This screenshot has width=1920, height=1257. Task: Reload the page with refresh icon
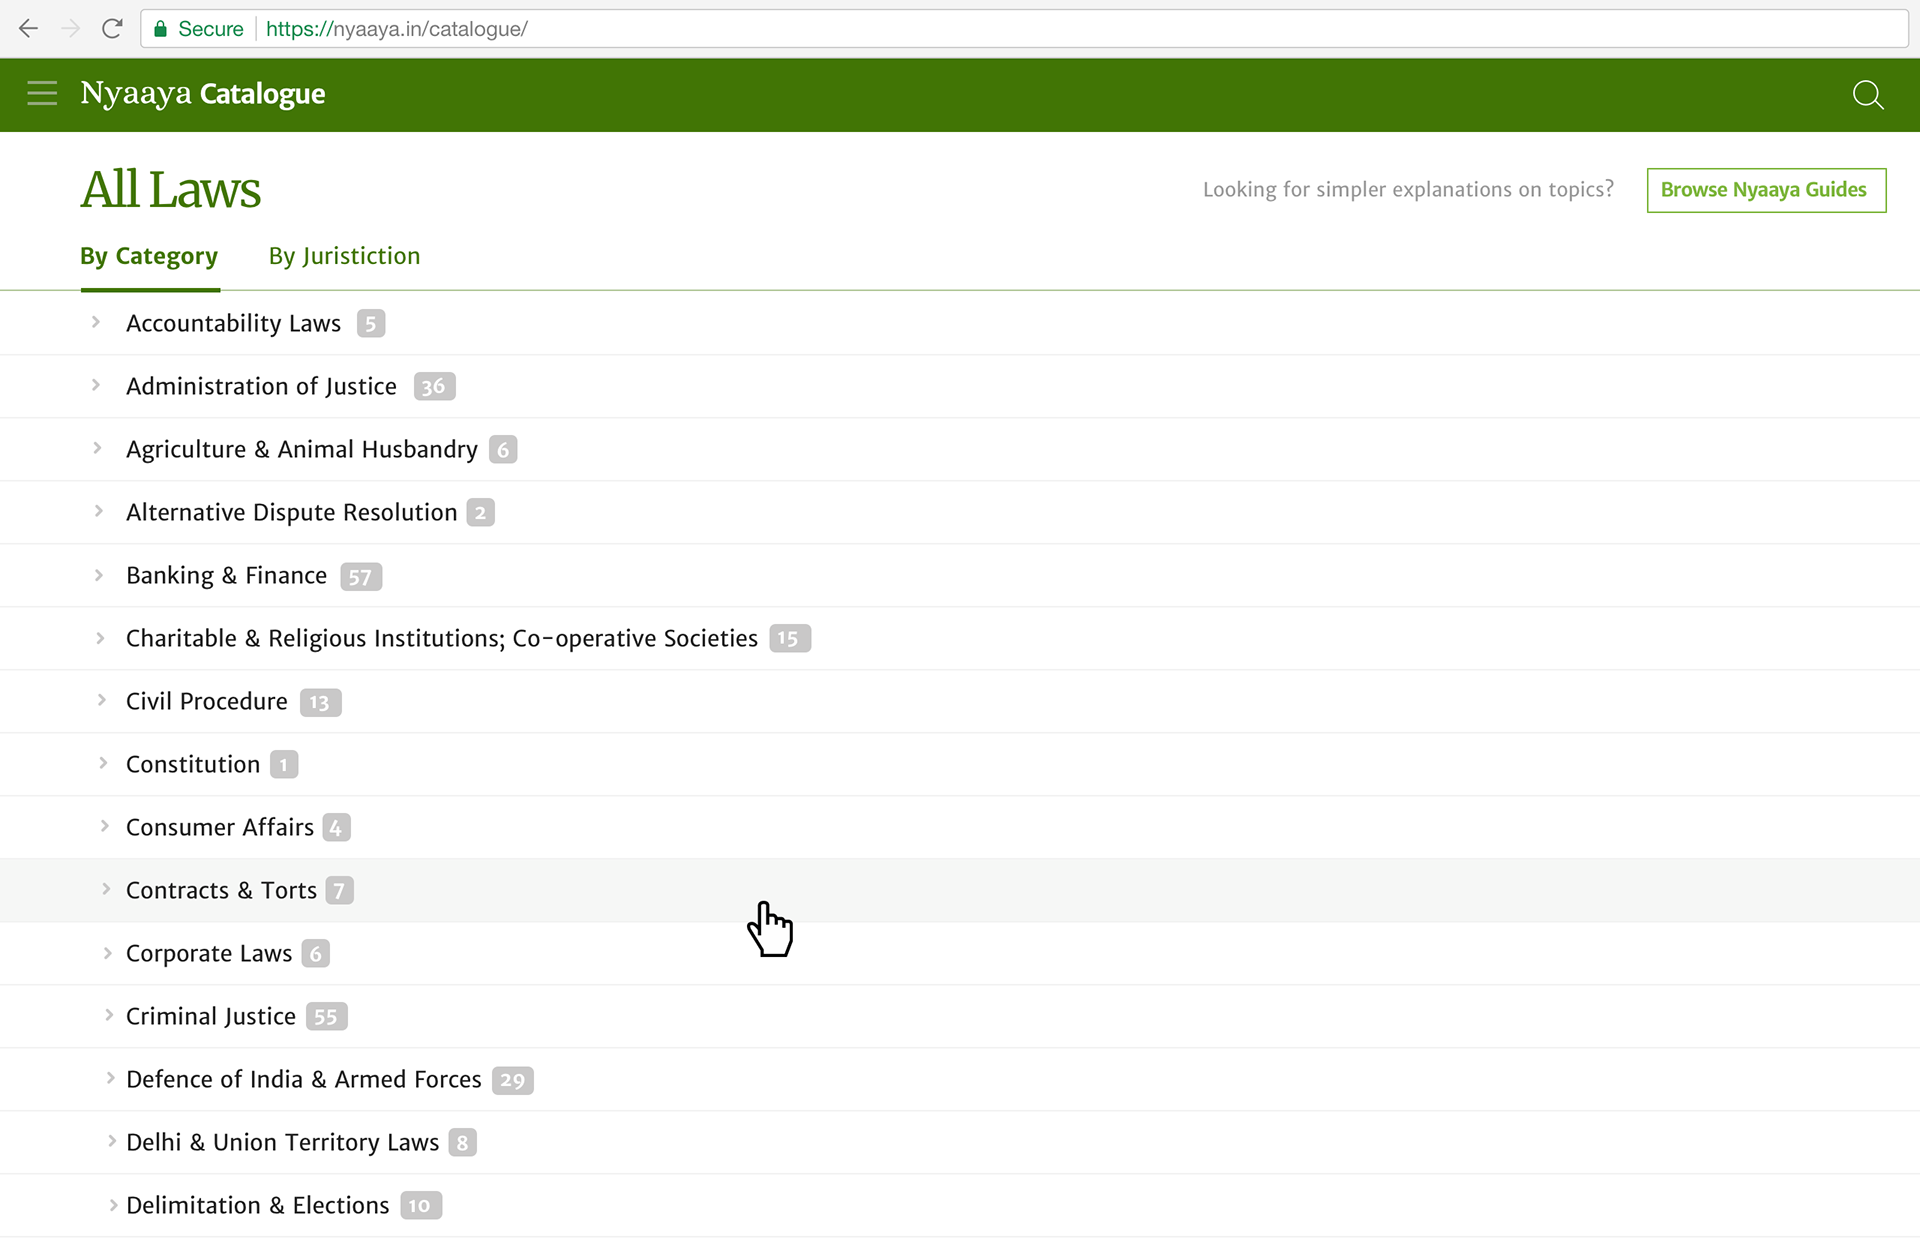click(x=112, y=29)
